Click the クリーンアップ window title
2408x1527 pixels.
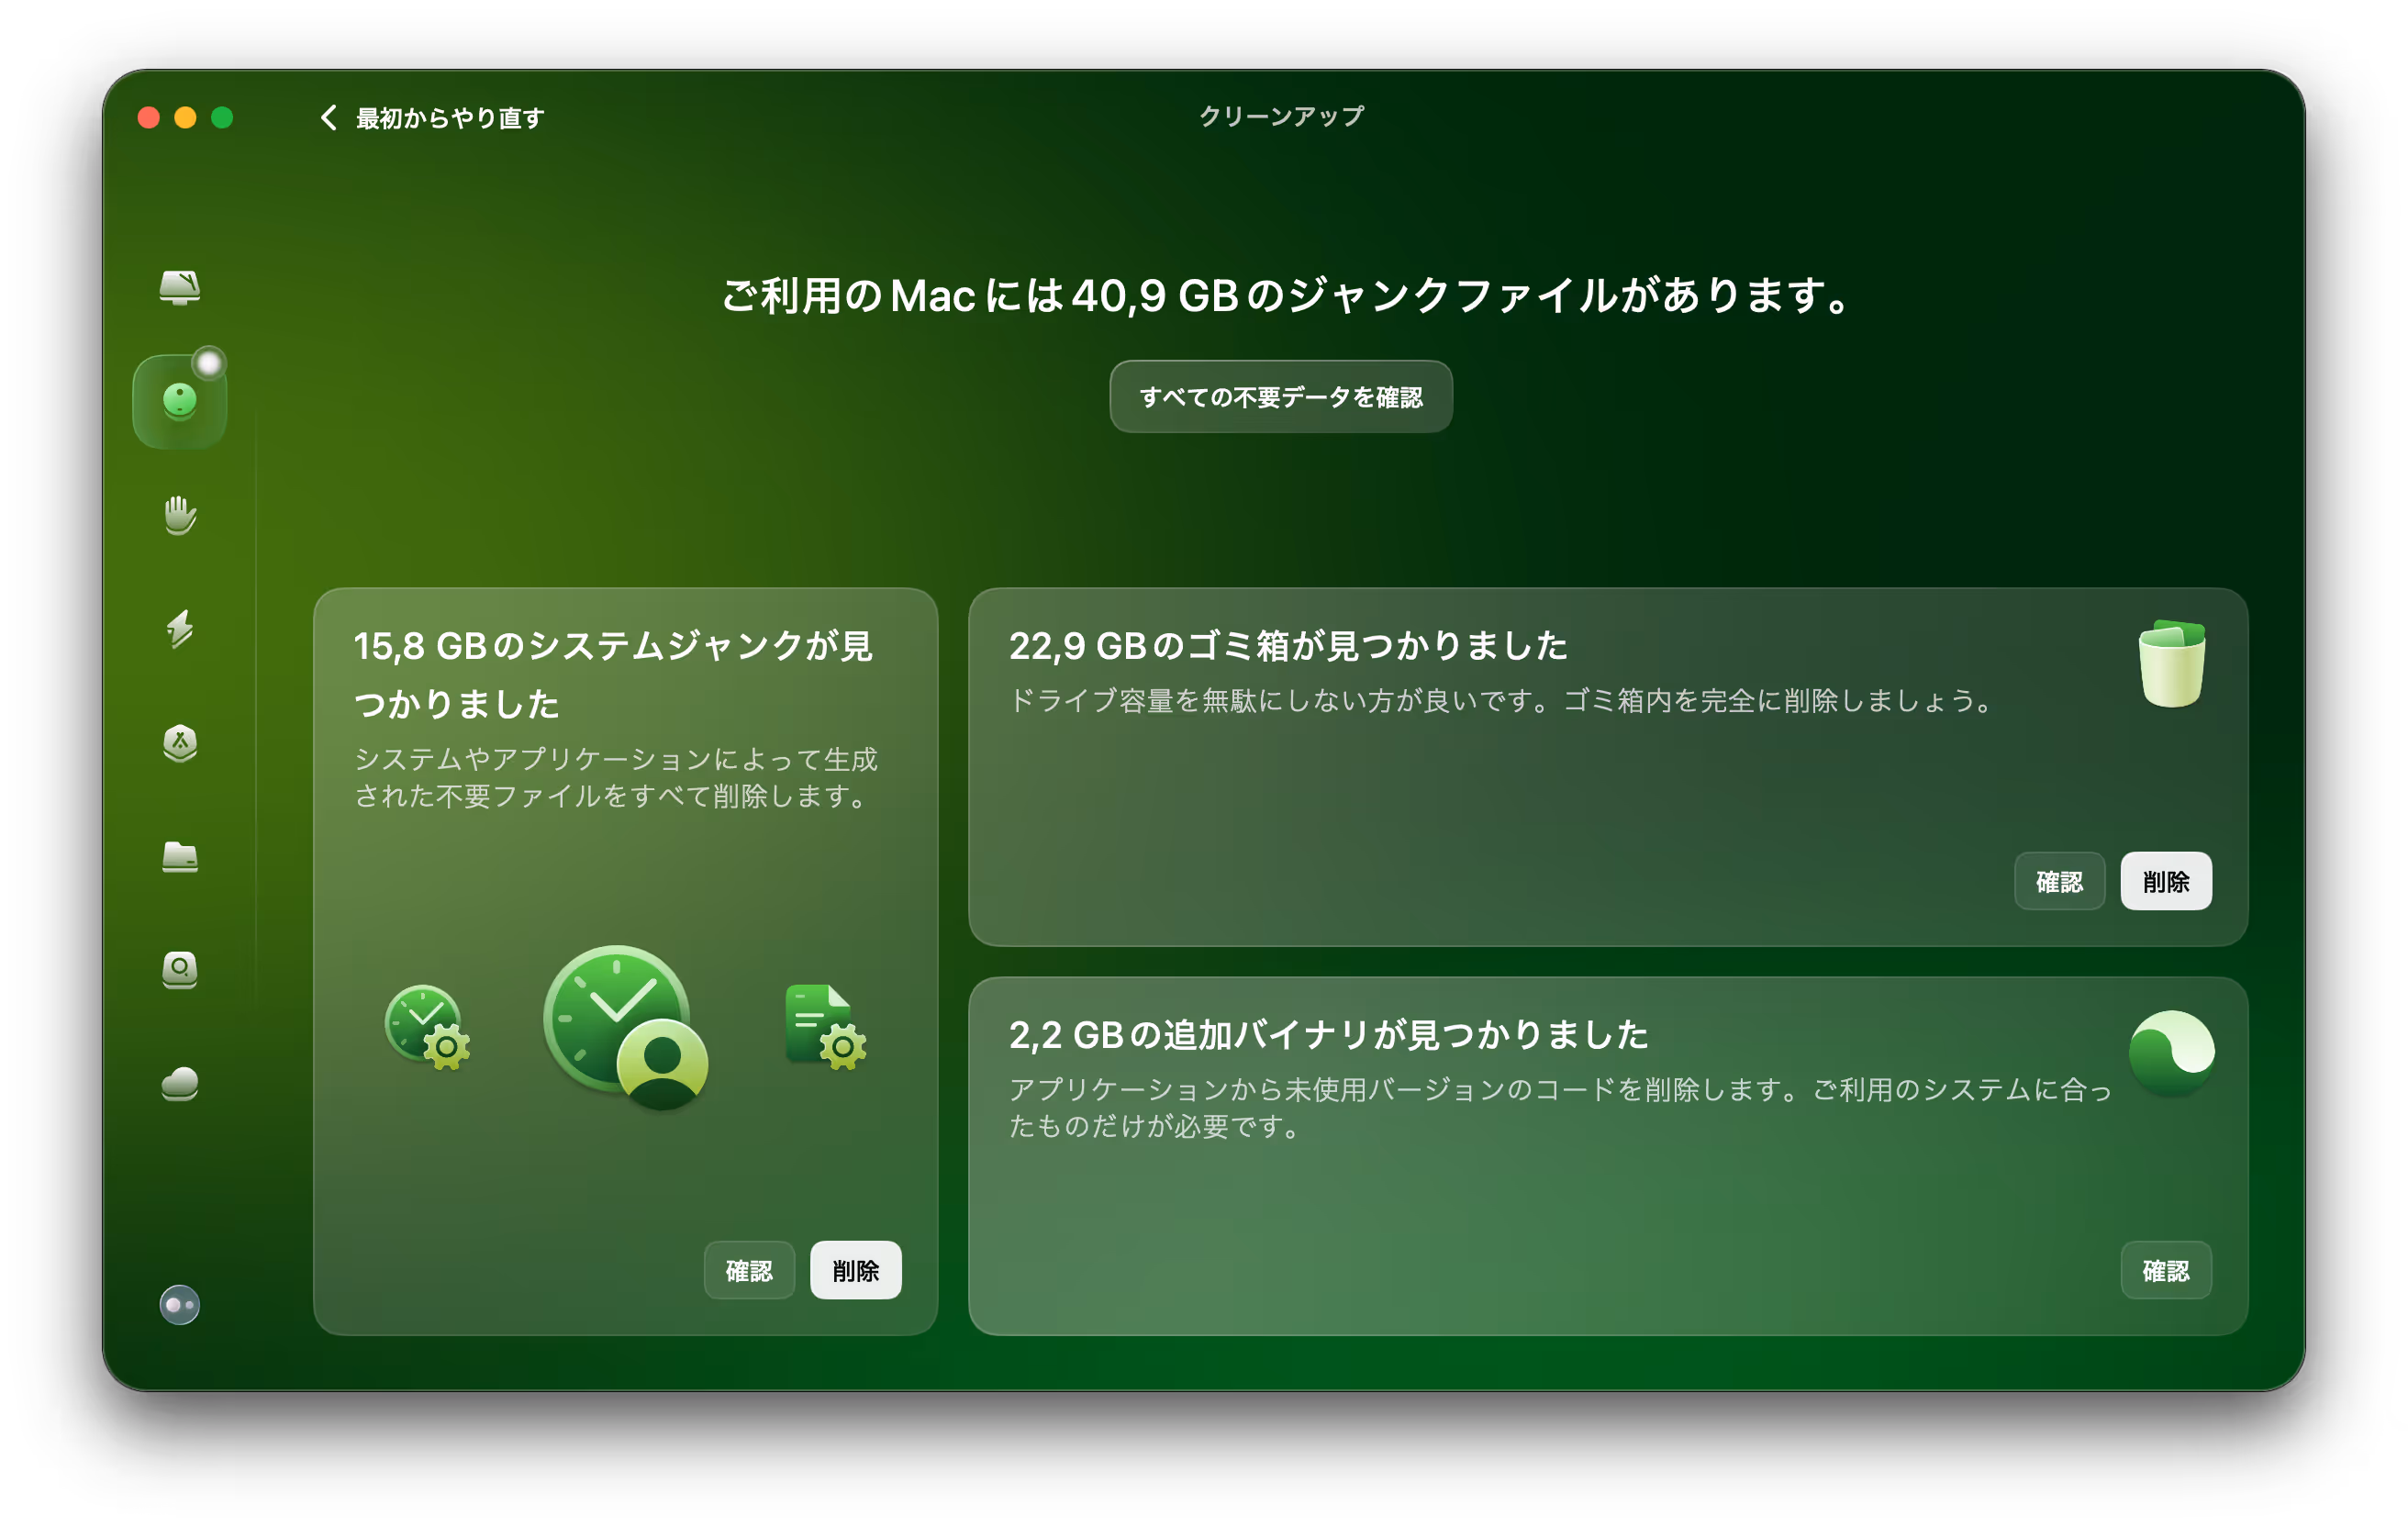(x=1281, y=117)
